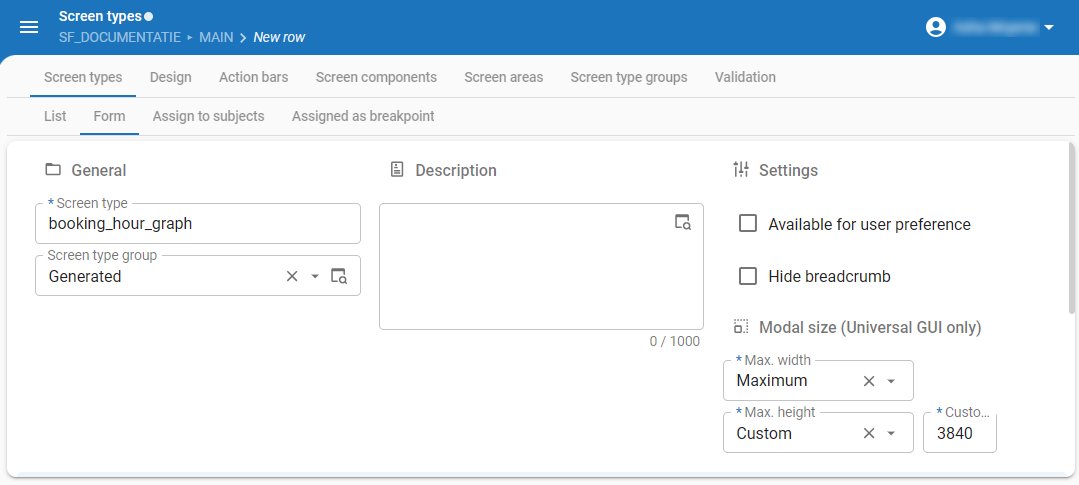Click the Settings sliders icon
This screenshot has height=485, width=1079.
(x=741, y=170)
